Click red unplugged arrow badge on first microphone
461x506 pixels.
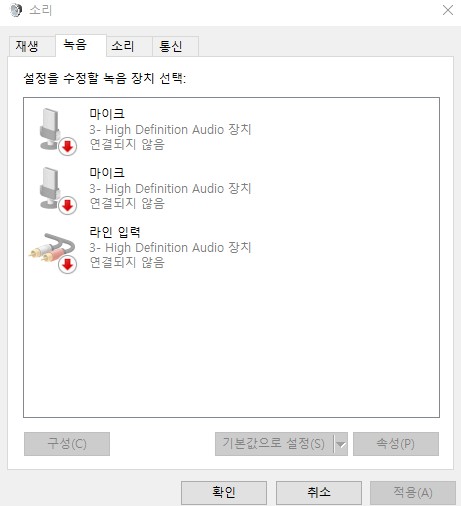tap(68, 146)
